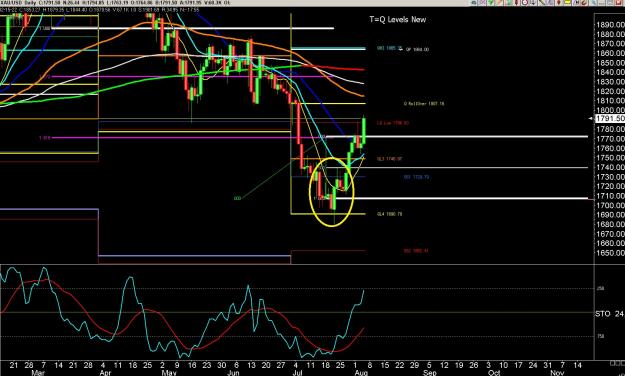
Task: Click the 1740.00 price axis label
Action: 610,167
